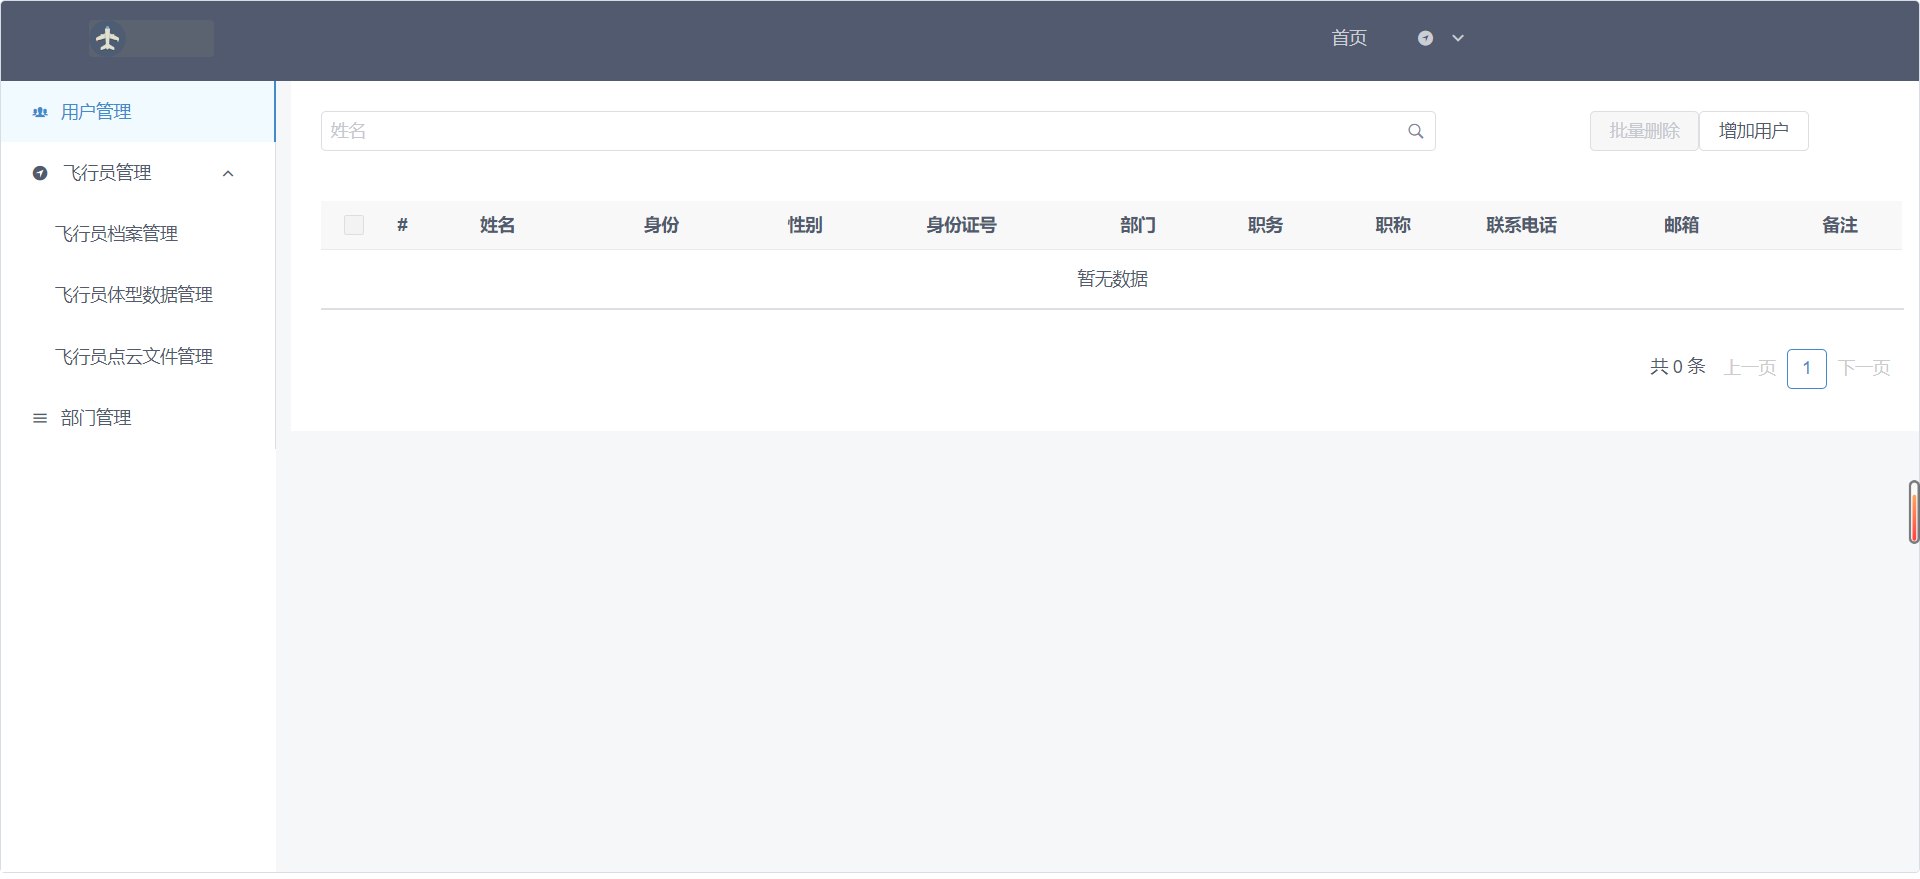Viewport: 1920px width, 879px height.
Task: Click the # column header
Action: 402,225
